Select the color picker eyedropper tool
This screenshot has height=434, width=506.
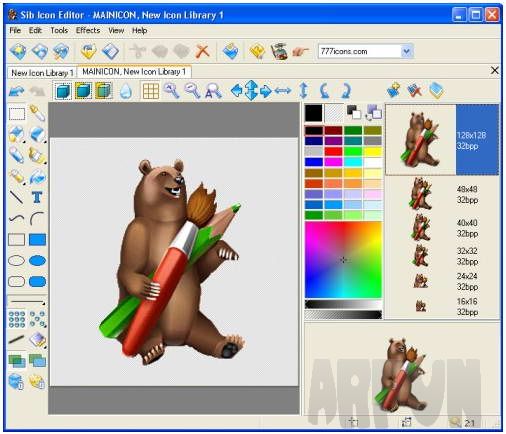pos(37,113)
